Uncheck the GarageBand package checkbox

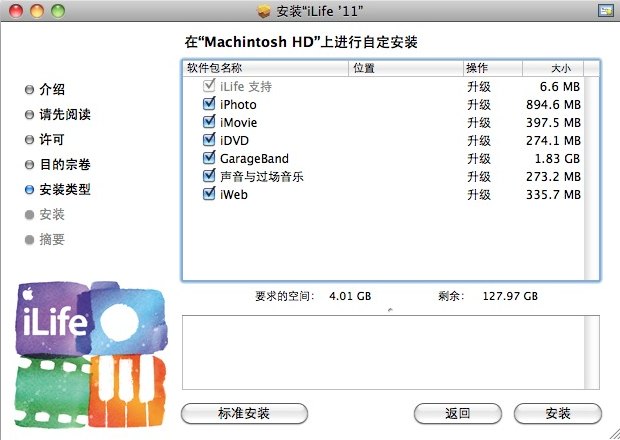[209, 158]
